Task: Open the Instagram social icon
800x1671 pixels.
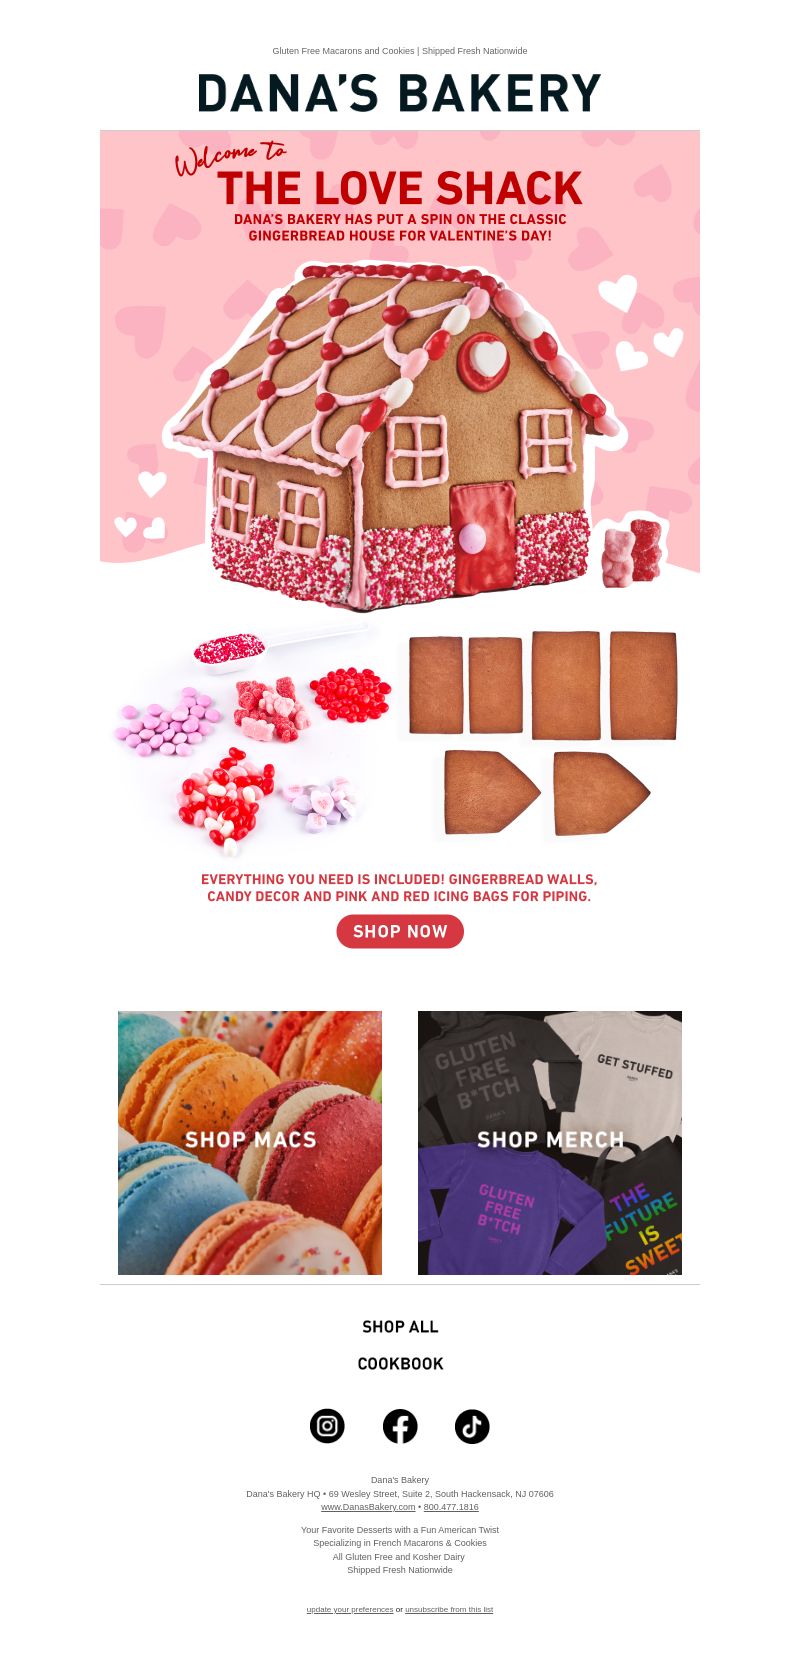Action: (327, 1426)
